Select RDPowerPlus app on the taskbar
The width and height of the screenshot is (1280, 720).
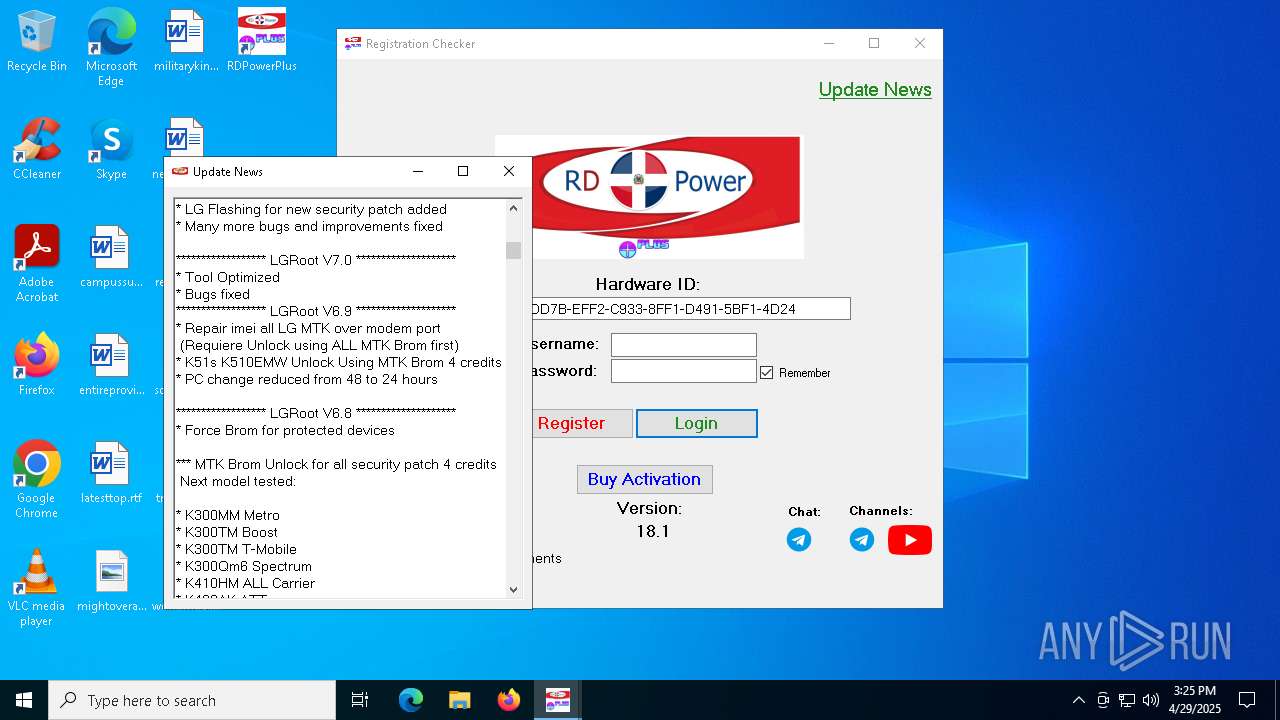(x=557, y=700)
